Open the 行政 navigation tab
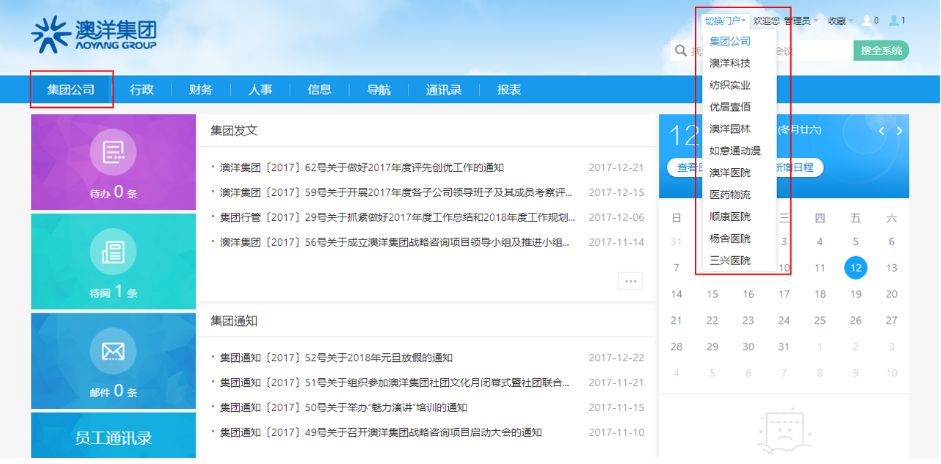The width and height of the screenshot is (941, 464). 142,90
